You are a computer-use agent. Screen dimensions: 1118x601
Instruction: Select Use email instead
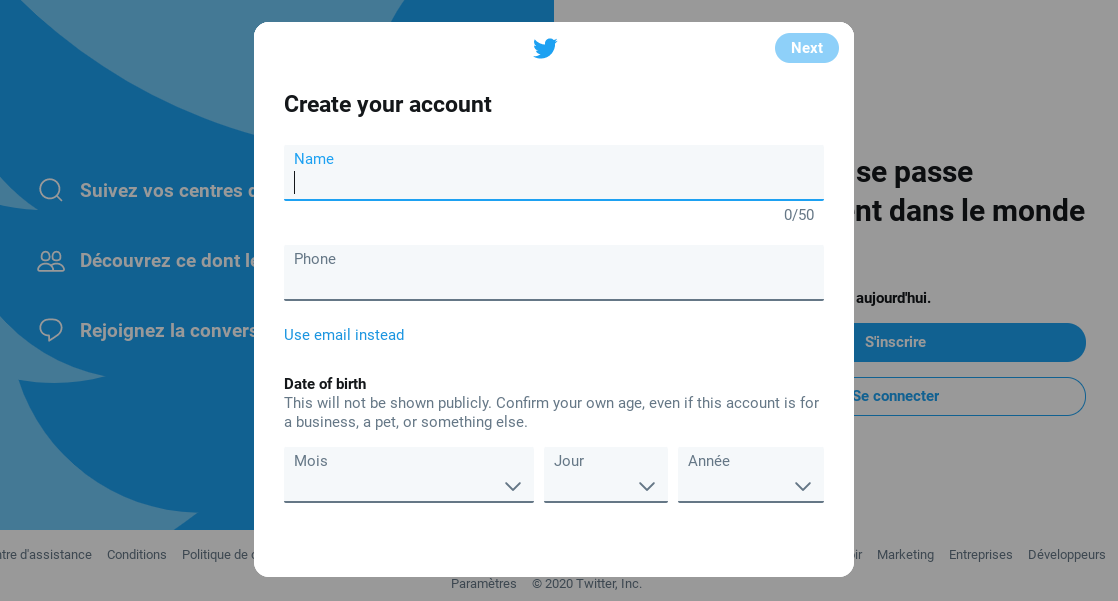(344, 335)
